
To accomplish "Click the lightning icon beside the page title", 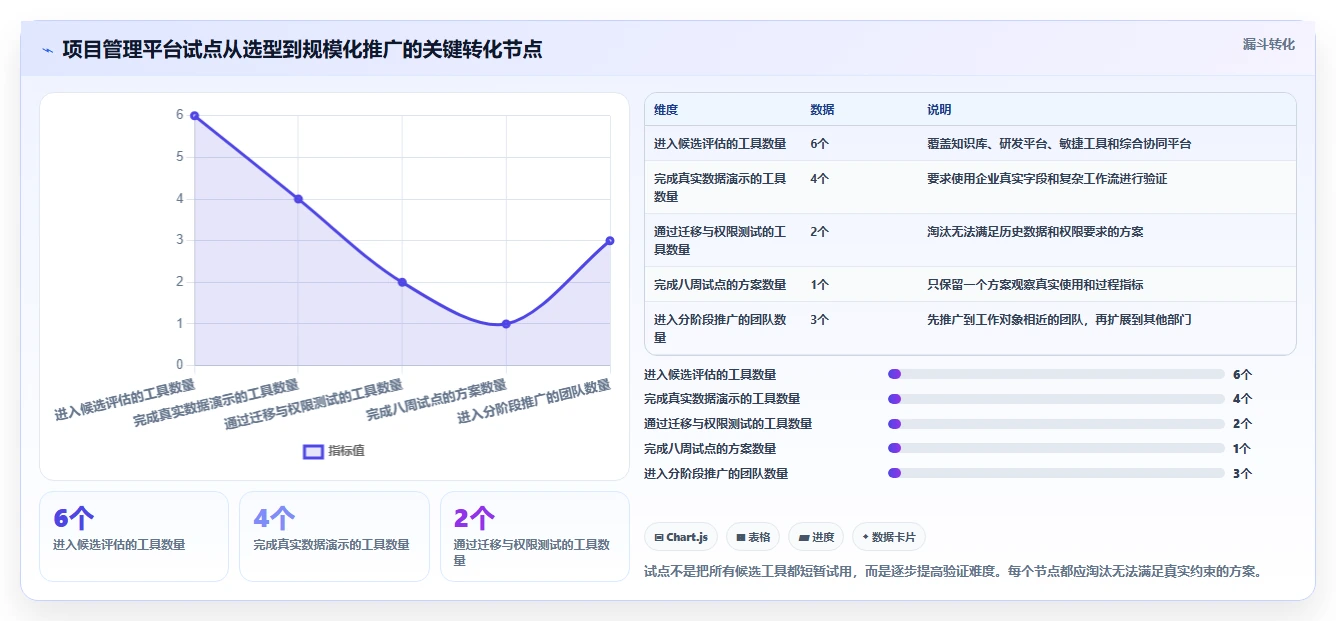I will (x=48, y=50).
